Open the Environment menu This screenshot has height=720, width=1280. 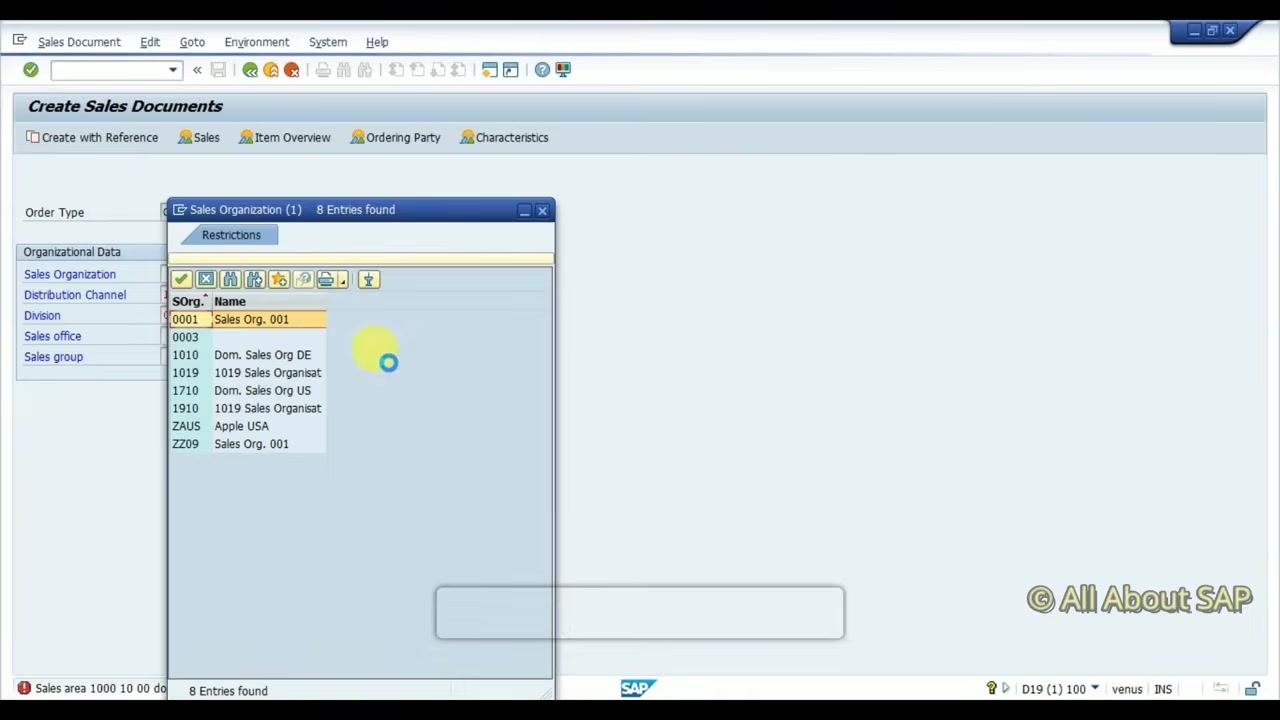tap(257, 42)
